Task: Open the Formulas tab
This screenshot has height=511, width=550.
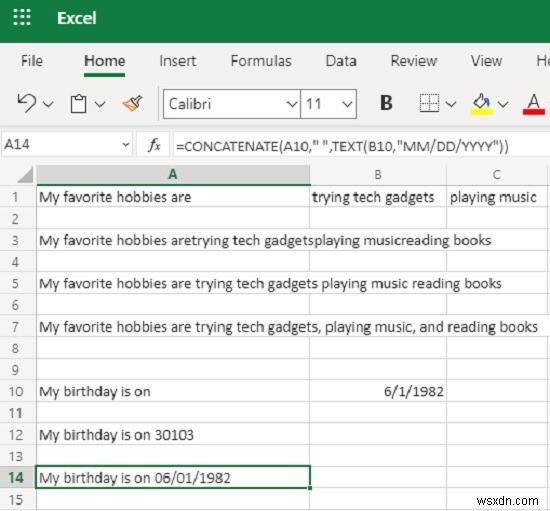Action: tap(261, 61)
